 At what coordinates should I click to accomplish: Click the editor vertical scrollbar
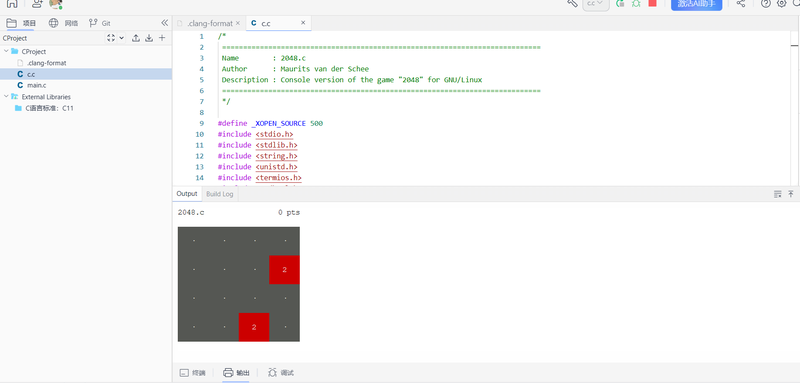794,107
